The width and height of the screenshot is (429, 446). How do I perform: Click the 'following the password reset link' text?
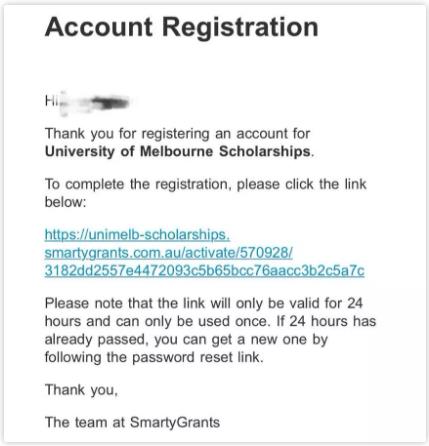click(154, 357)
